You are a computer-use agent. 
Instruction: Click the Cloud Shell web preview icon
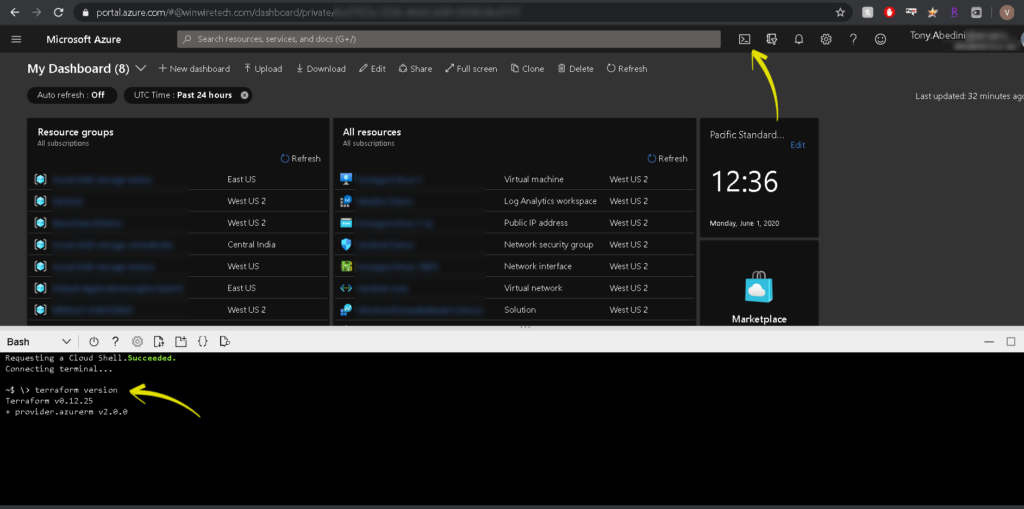coord(224,342)
